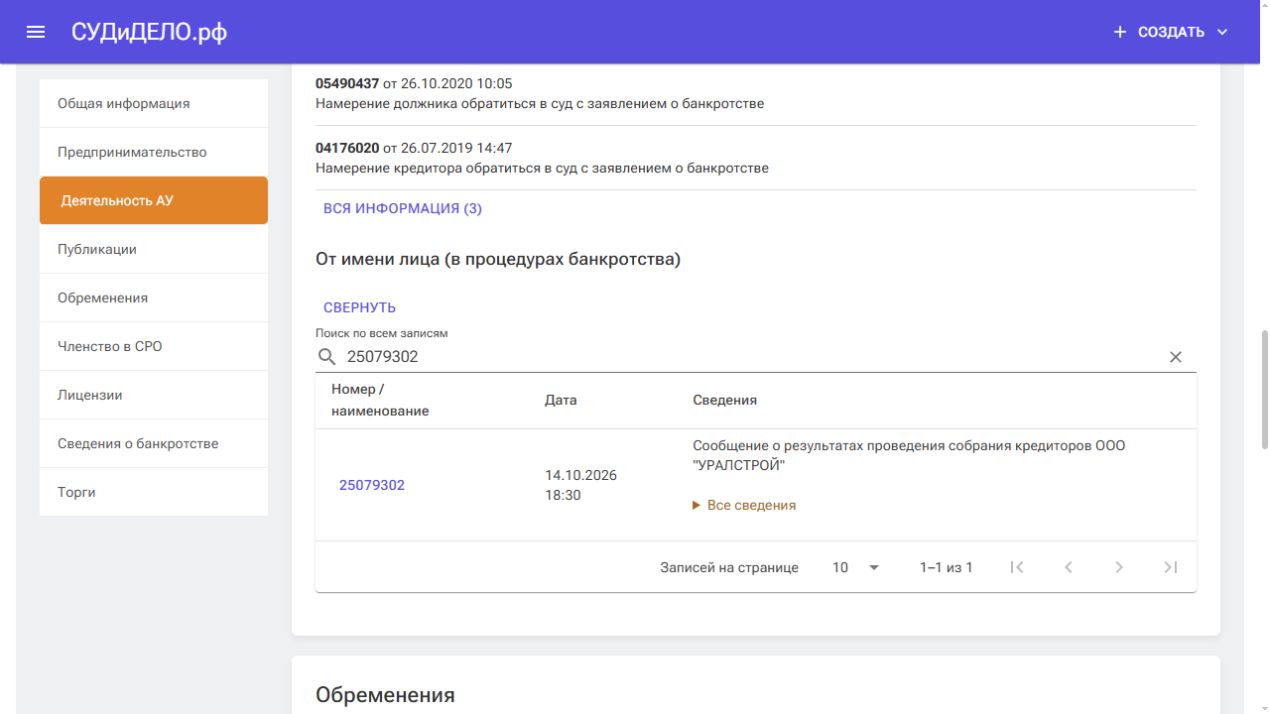Click the Номер / наименование column header
Screen dimensions: 1270x714
(380, 401)
